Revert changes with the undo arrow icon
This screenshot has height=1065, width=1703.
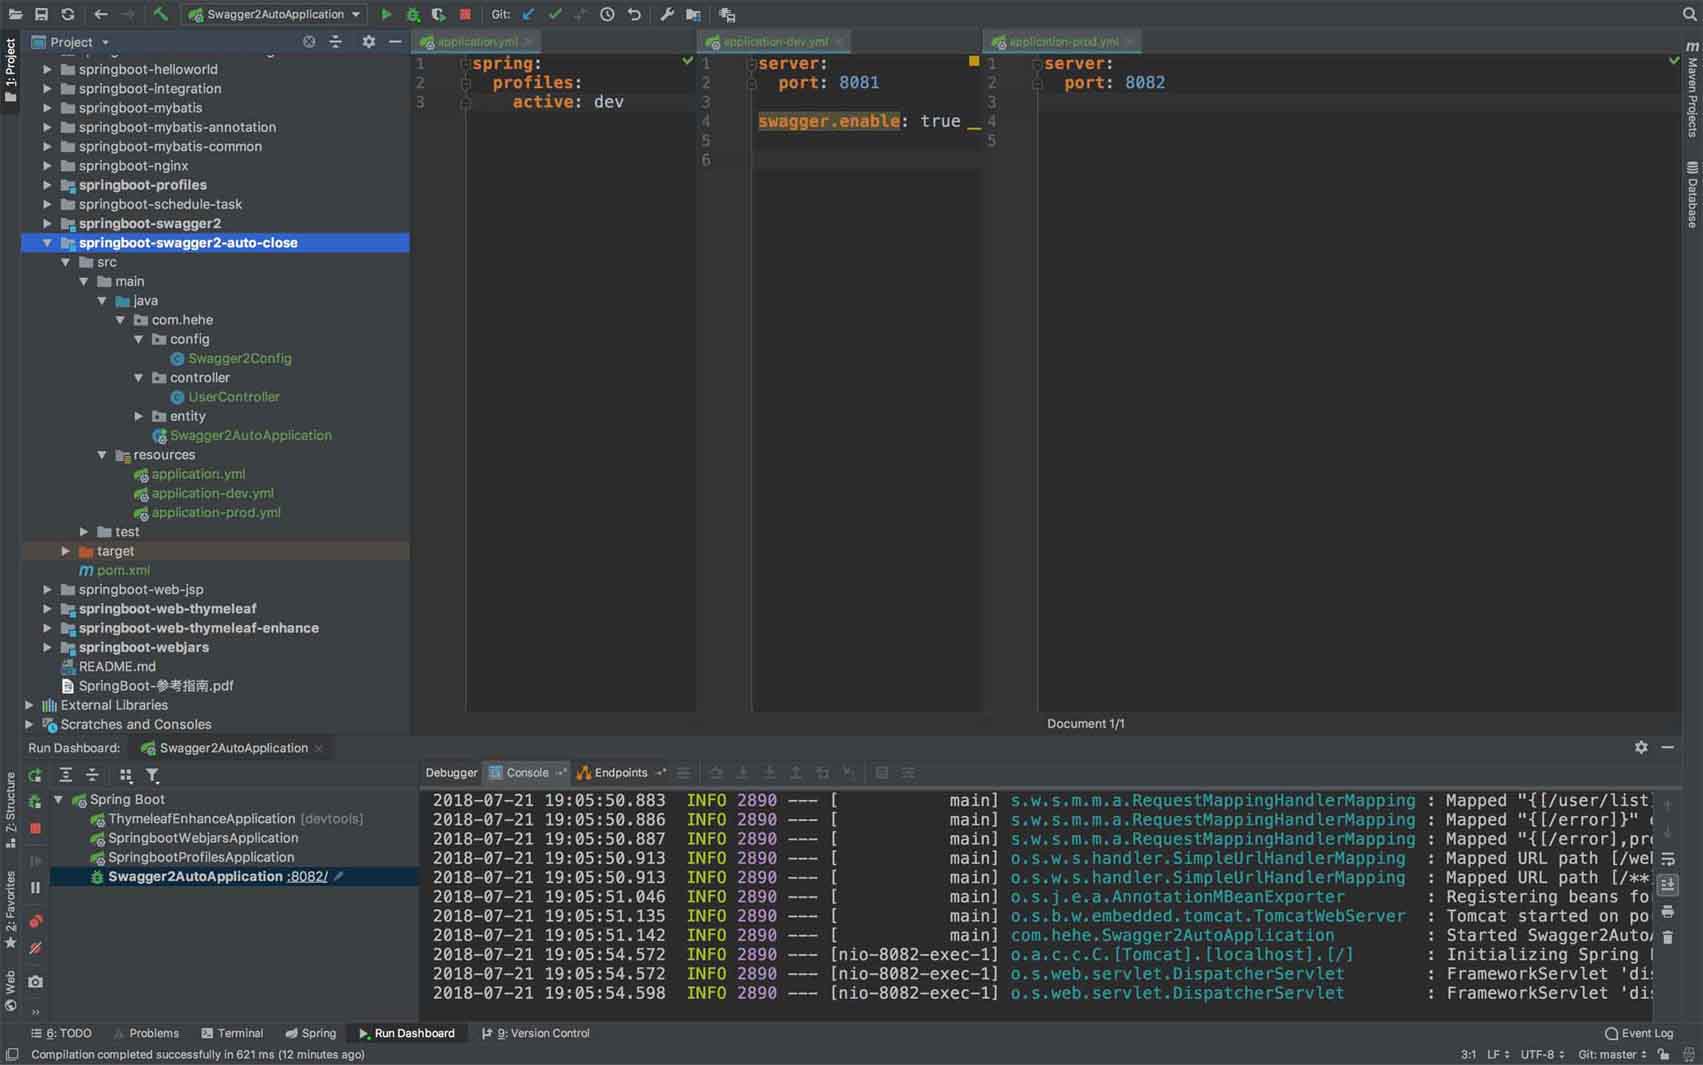634,14
